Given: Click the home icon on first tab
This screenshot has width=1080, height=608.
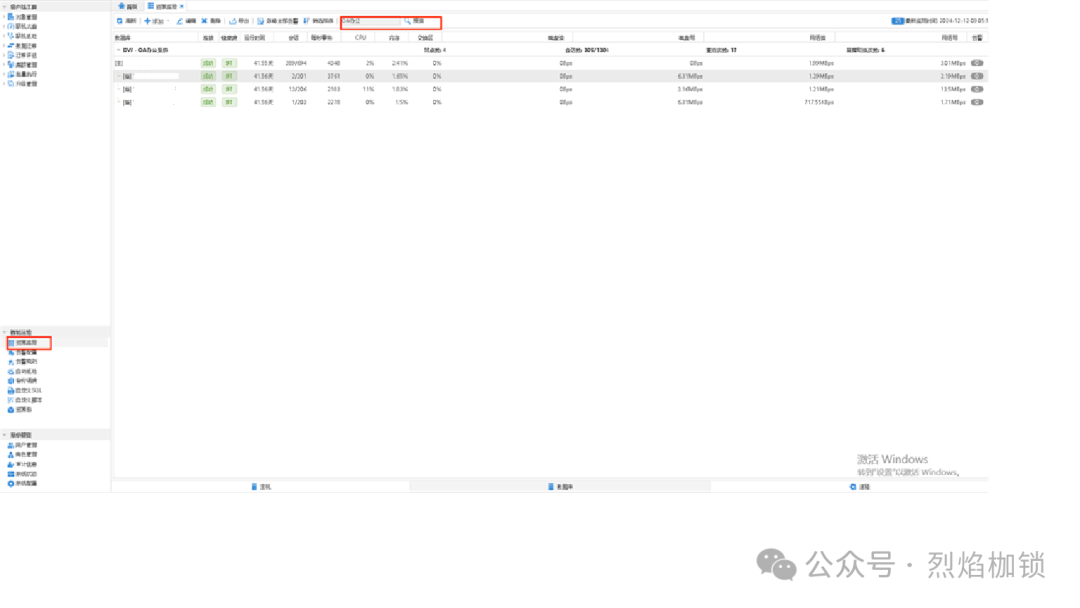Looking at the screenshot, I should point(121,6).
